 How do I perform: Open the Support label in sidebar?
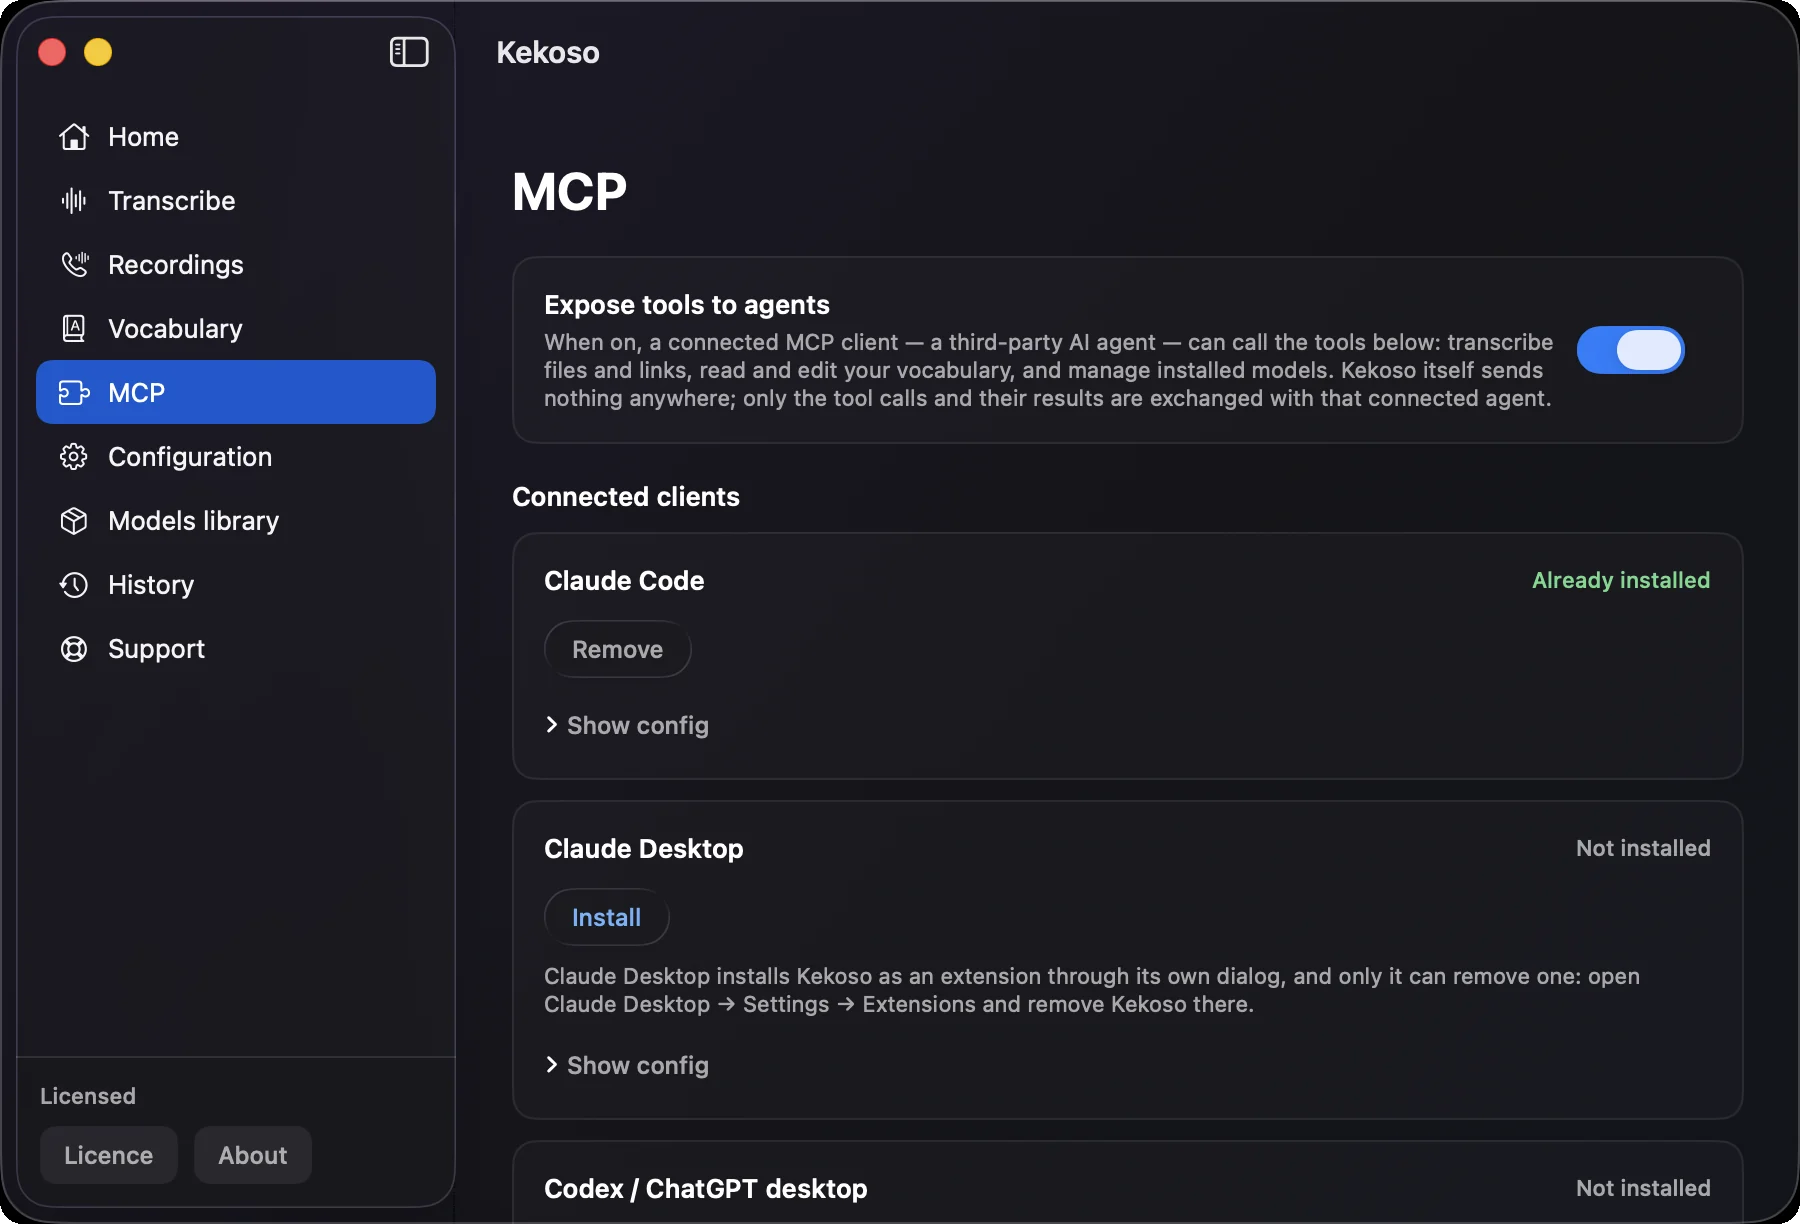click(156, 649)
